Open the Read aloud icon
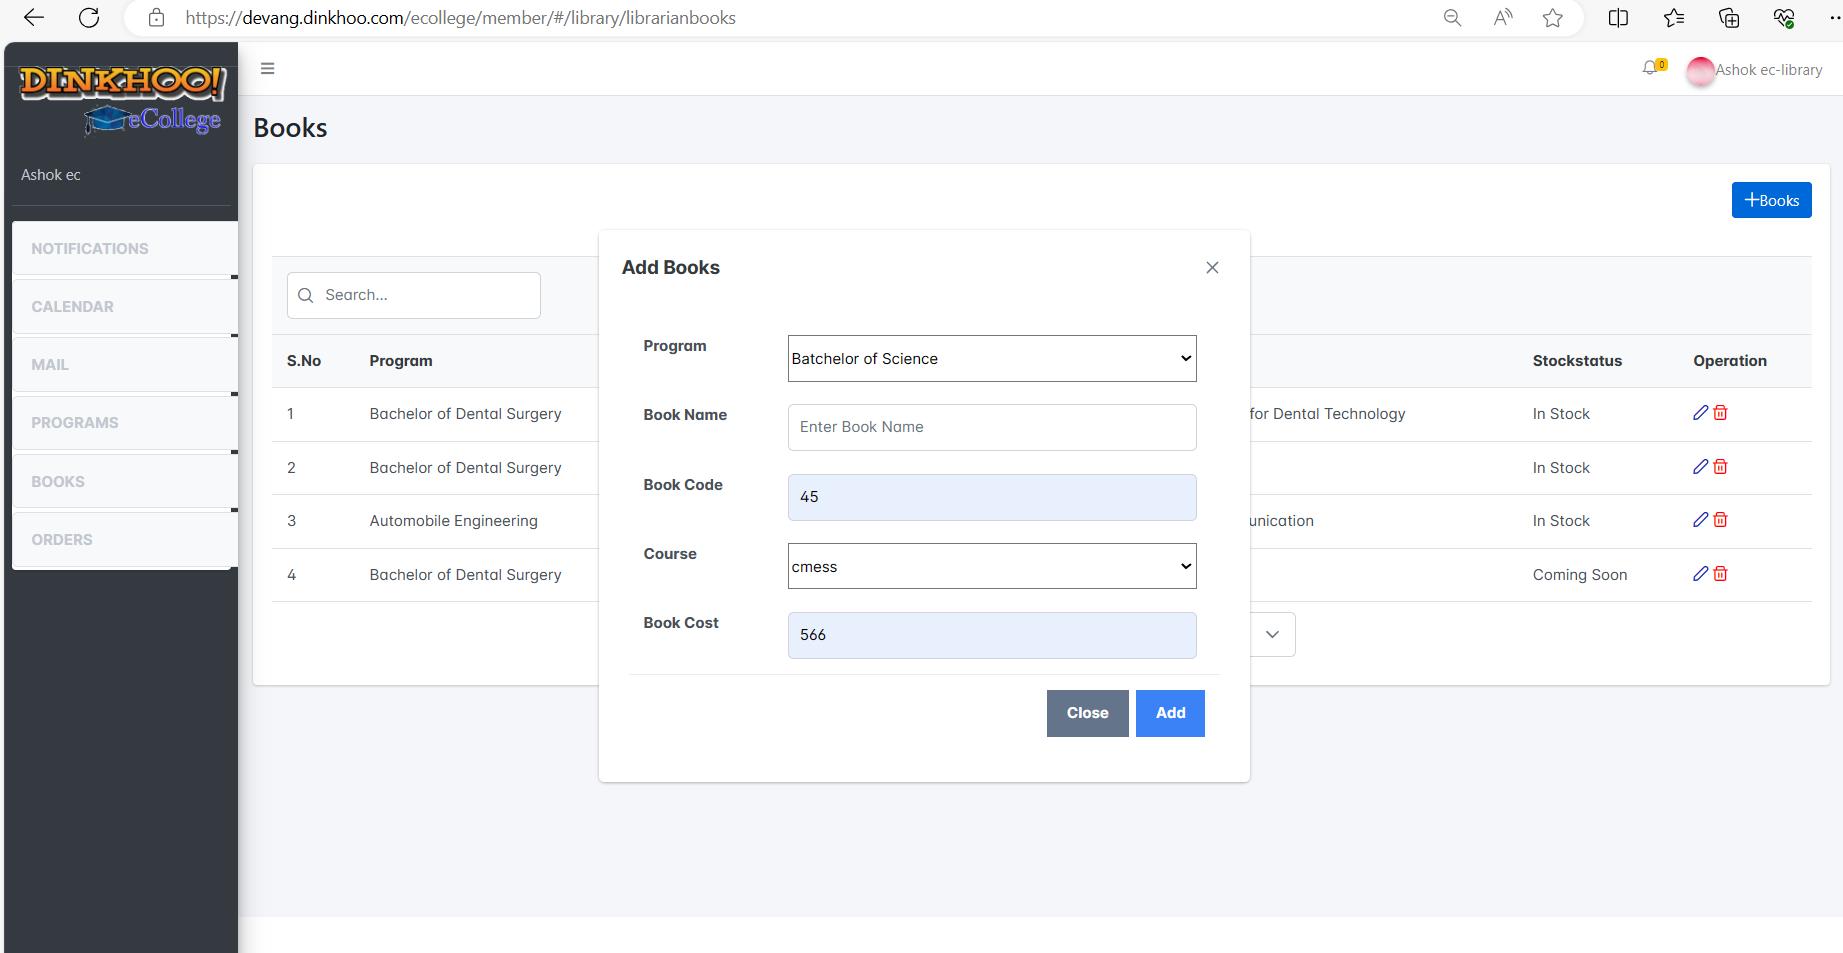1843x953 pixels. pyautogui.click(x=1503, y=18)
